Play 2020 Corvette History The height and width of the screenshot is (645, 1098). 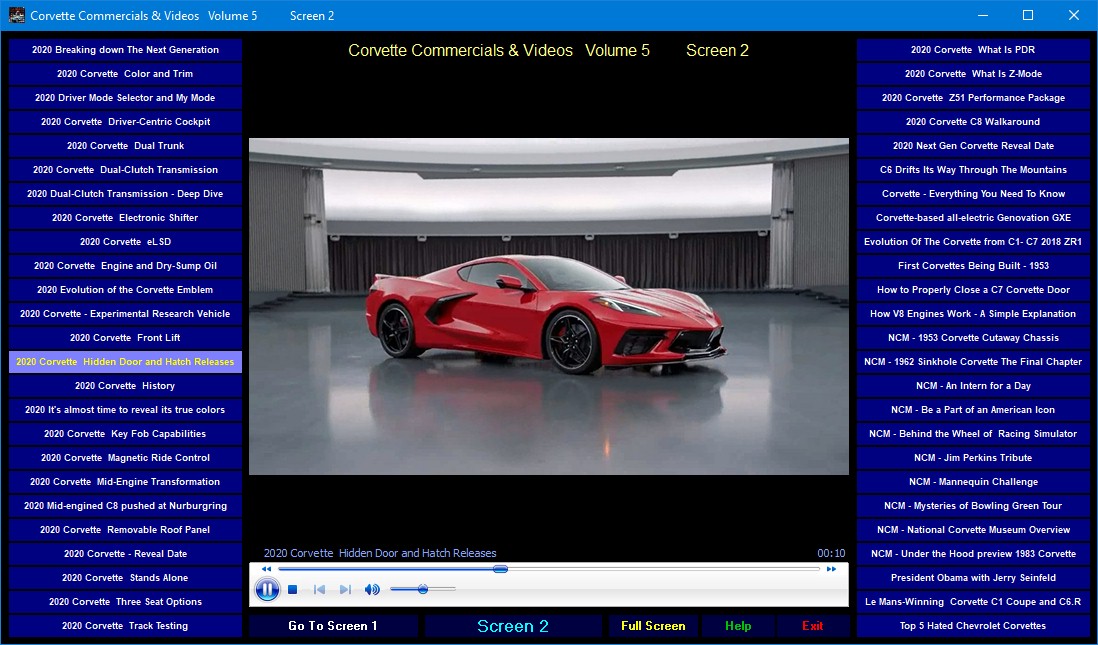tap(125, 386)
